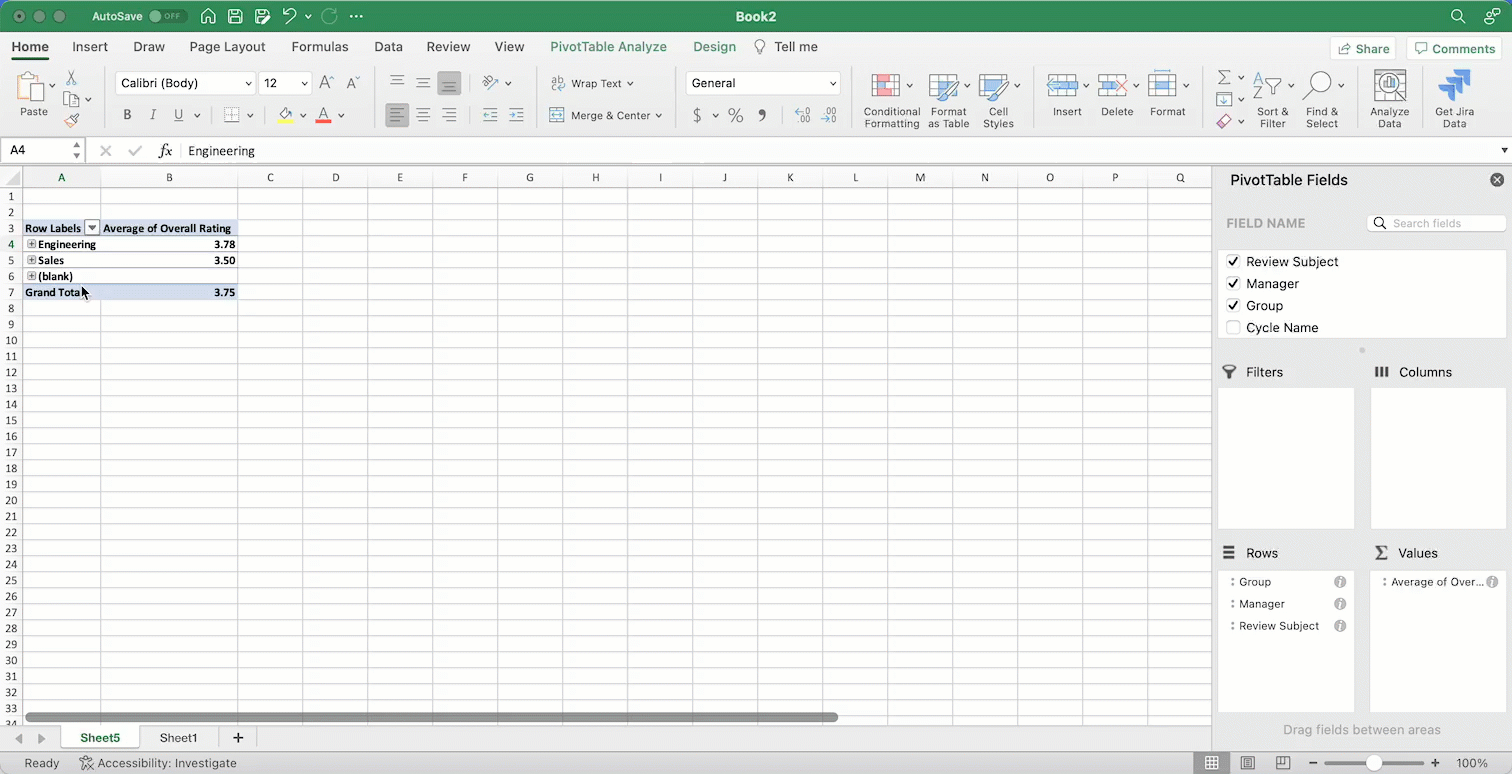Click the Paste clipboard icon

click(x=33, y=88)
